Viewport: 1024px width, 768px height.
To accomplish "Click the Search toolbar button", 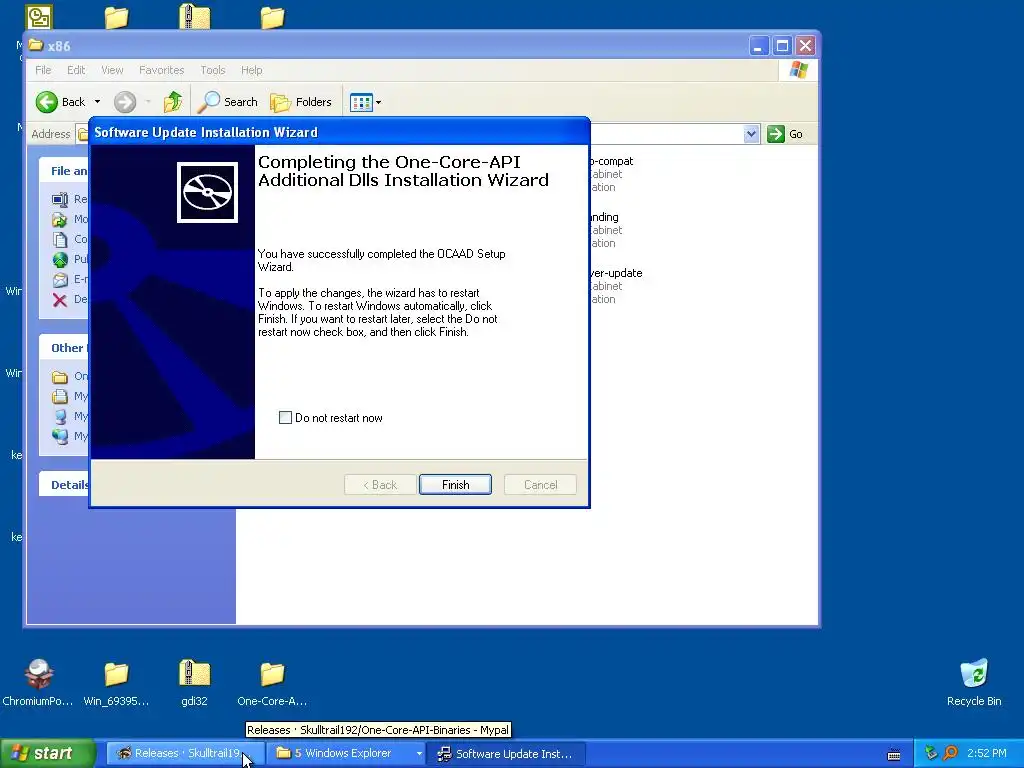I will click(227, 102).
